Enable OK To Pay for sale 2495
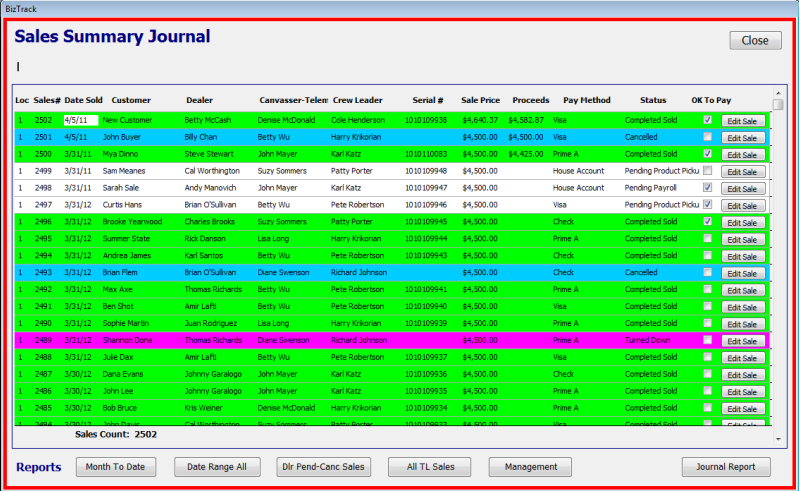 707,238
